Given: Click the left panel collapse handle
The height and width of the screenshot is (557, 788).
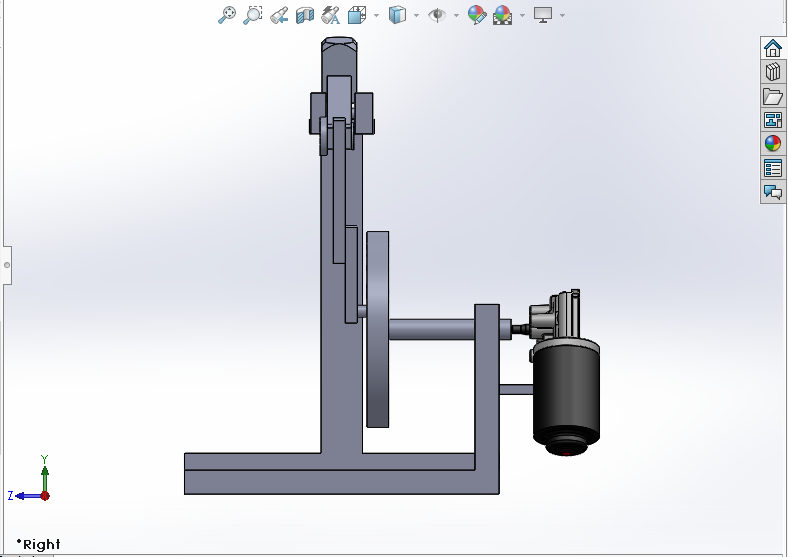Looking at the screenshot, I should (x=7, y=265).
